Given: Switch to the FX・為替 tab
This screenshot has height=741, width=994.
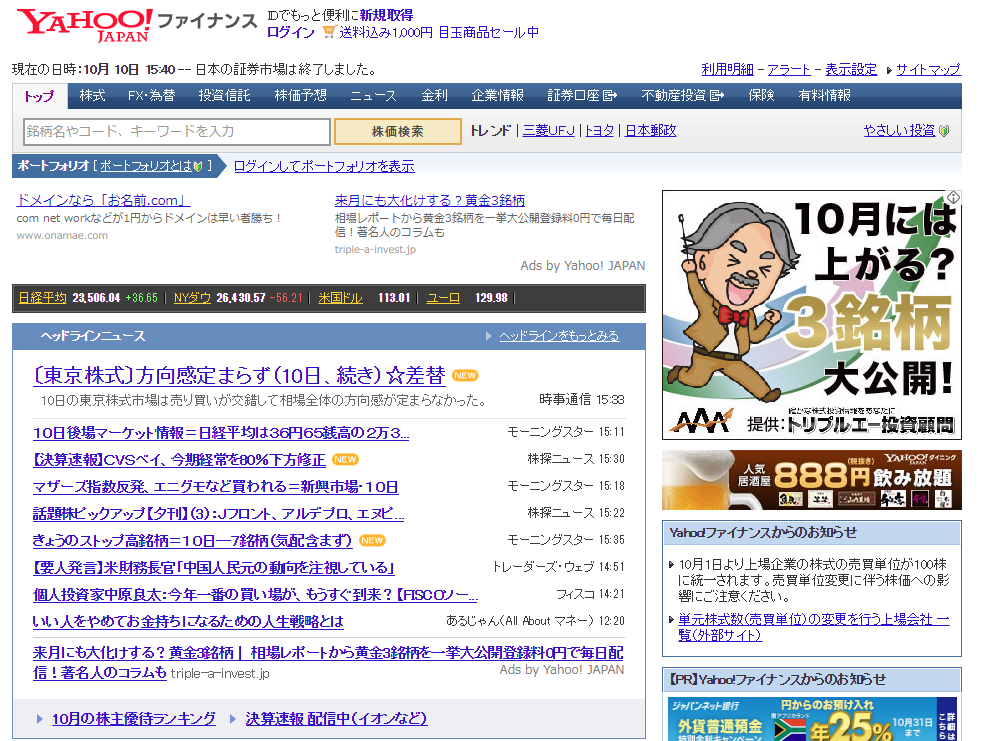Looking at the screenshot, I should click(151, 96).
